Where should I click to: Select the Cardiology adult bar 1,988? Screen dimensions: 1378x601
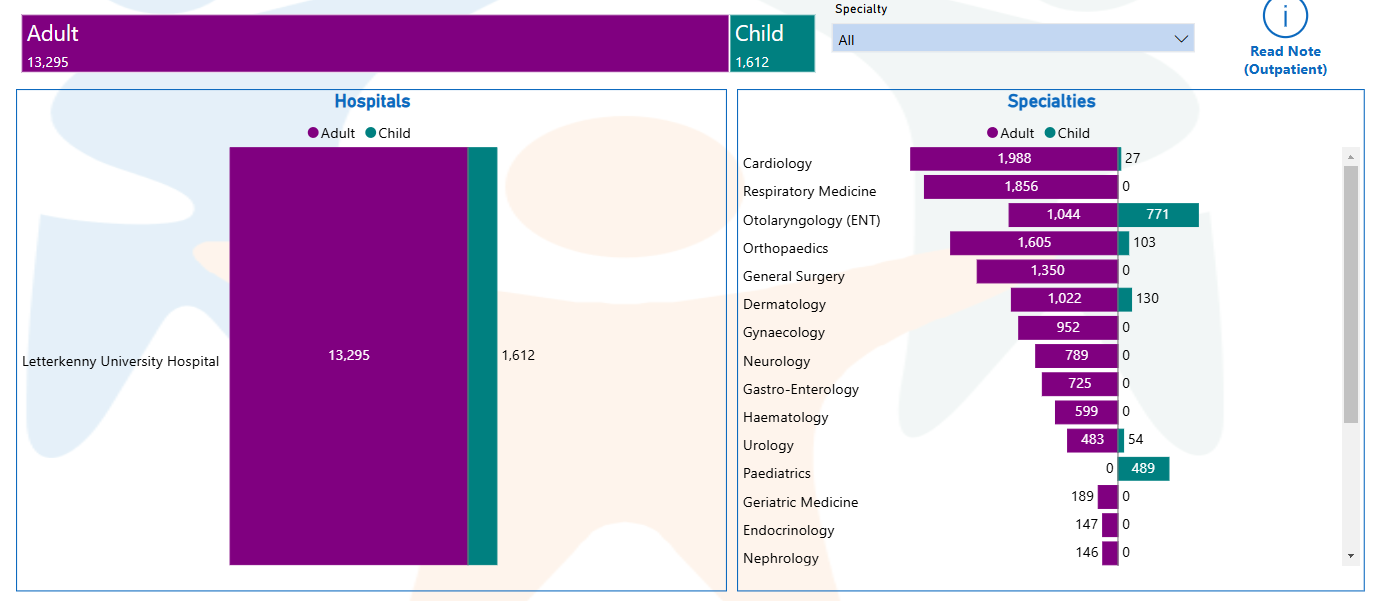1013,159
